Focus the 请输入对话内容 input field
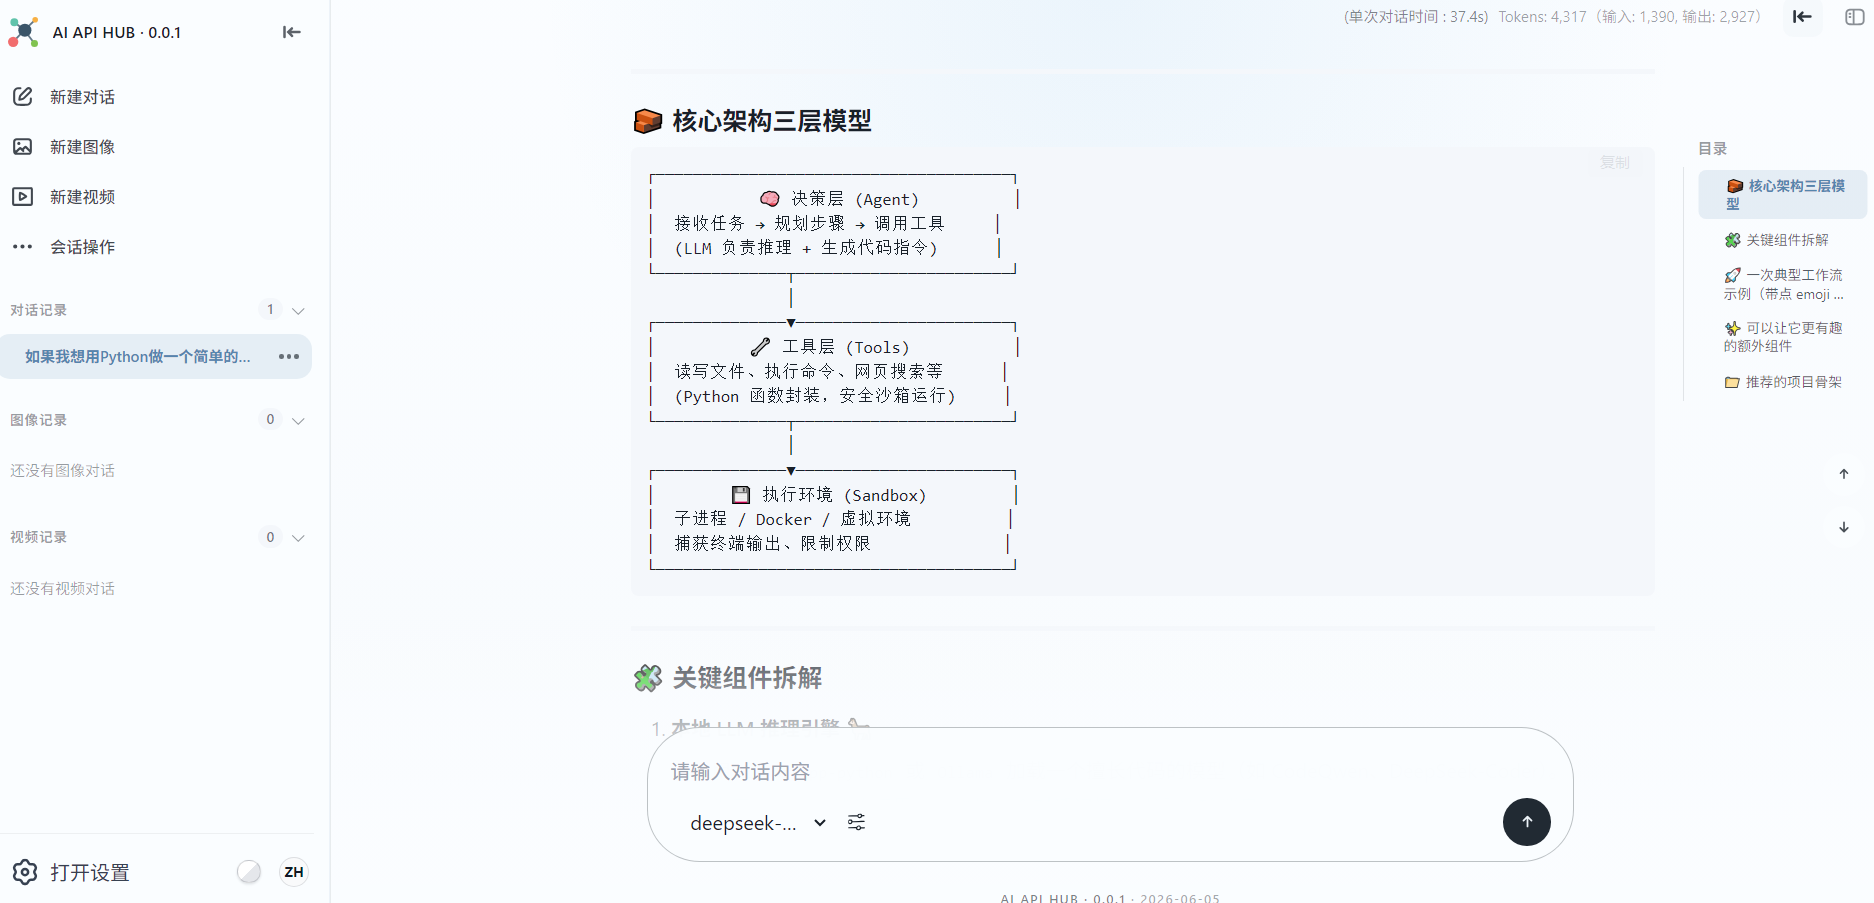The width and height of the screenshot is (1874, 903). [1110, 772]
